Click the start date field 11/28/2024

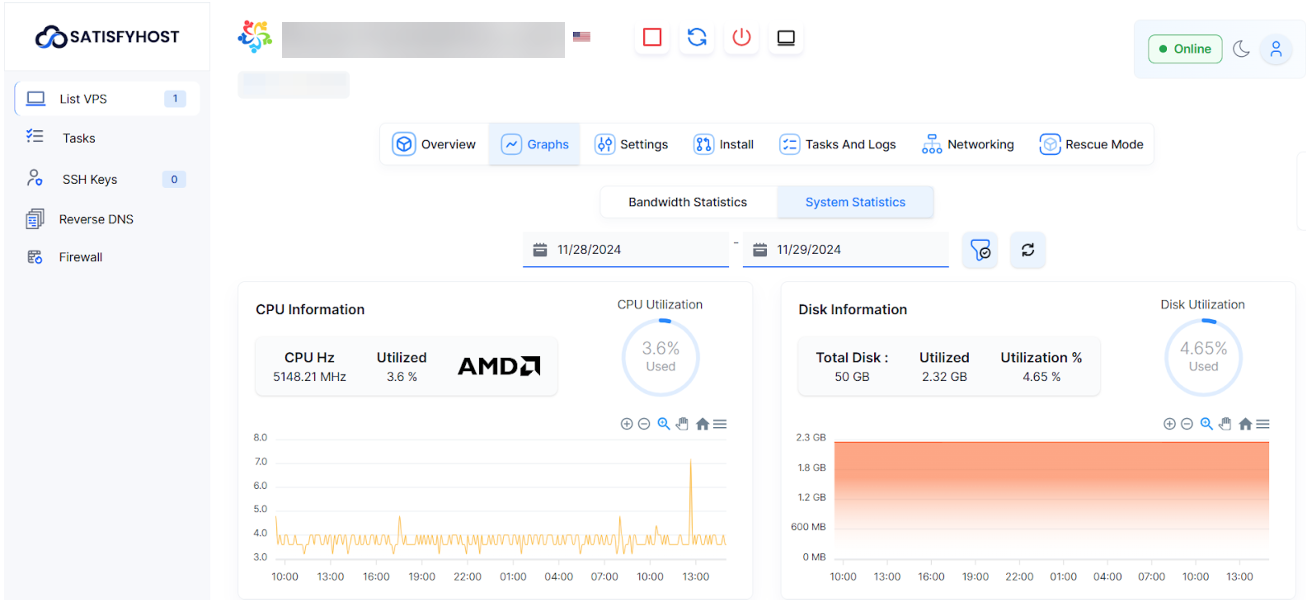tap(626, 249)
